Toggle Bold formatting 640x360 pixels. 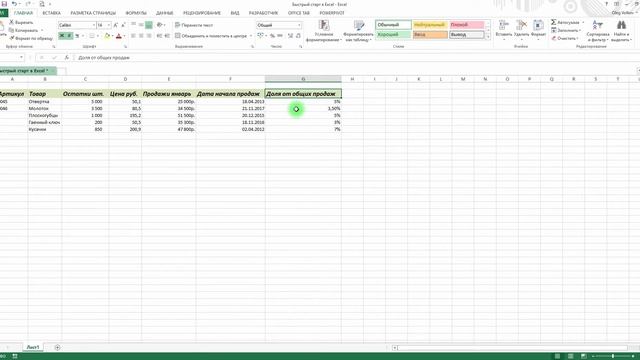coord(62,36)
